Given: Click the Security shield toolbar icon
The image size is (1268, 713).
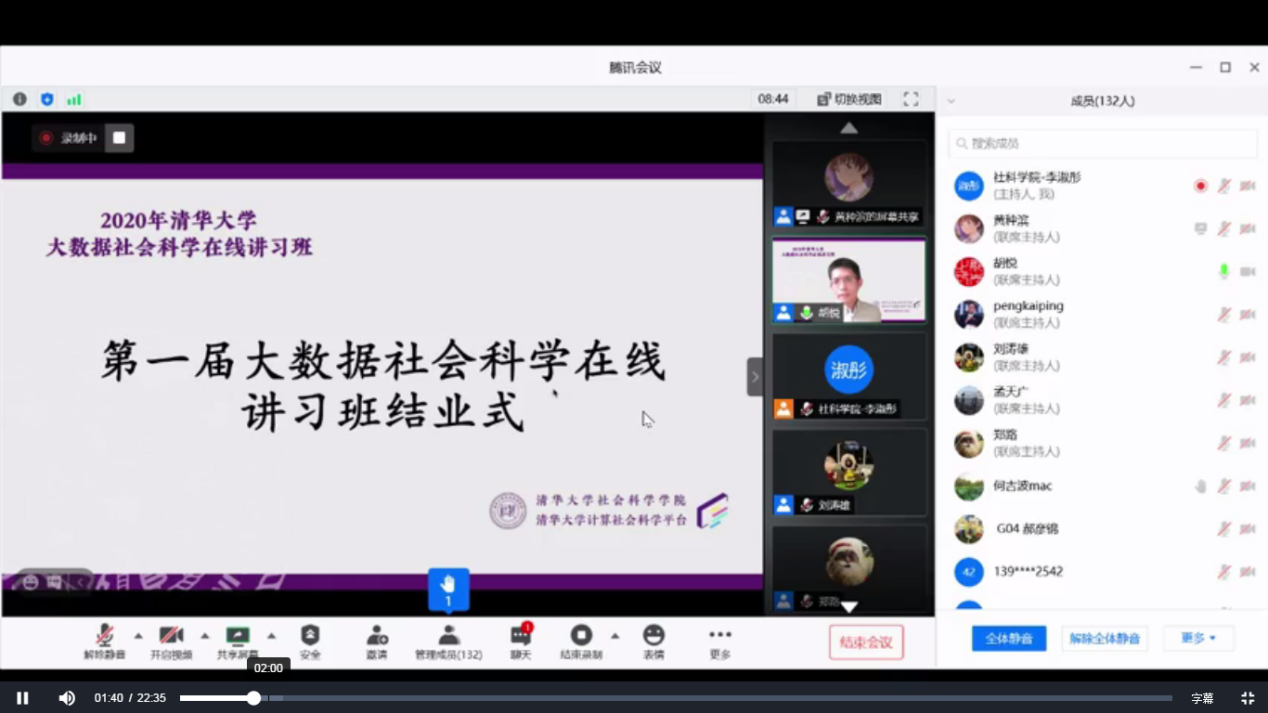Looking at the screenshot, I should (310, 637).
